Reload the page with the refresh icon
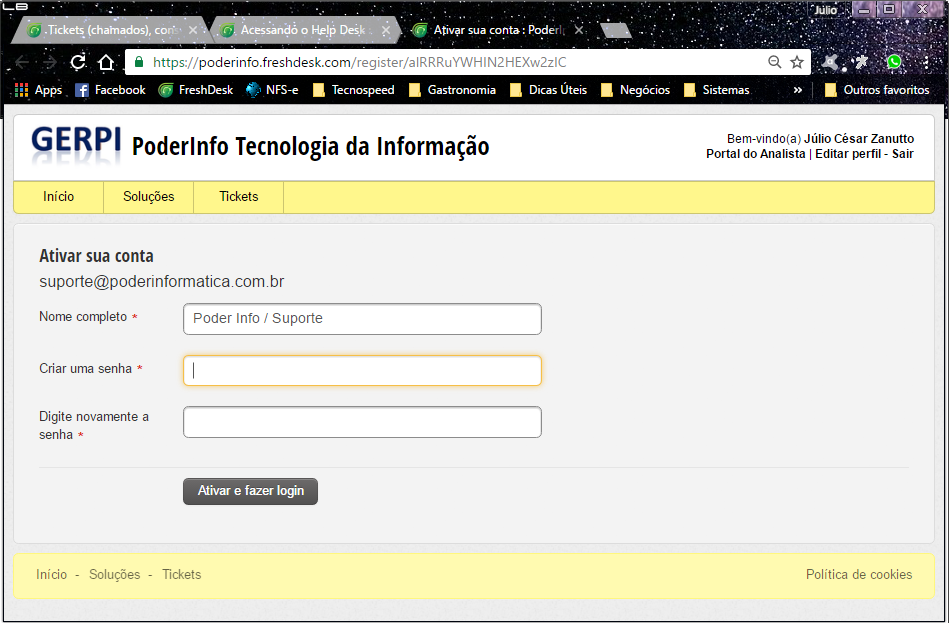The image size is (949, 623). coord(77,62)
